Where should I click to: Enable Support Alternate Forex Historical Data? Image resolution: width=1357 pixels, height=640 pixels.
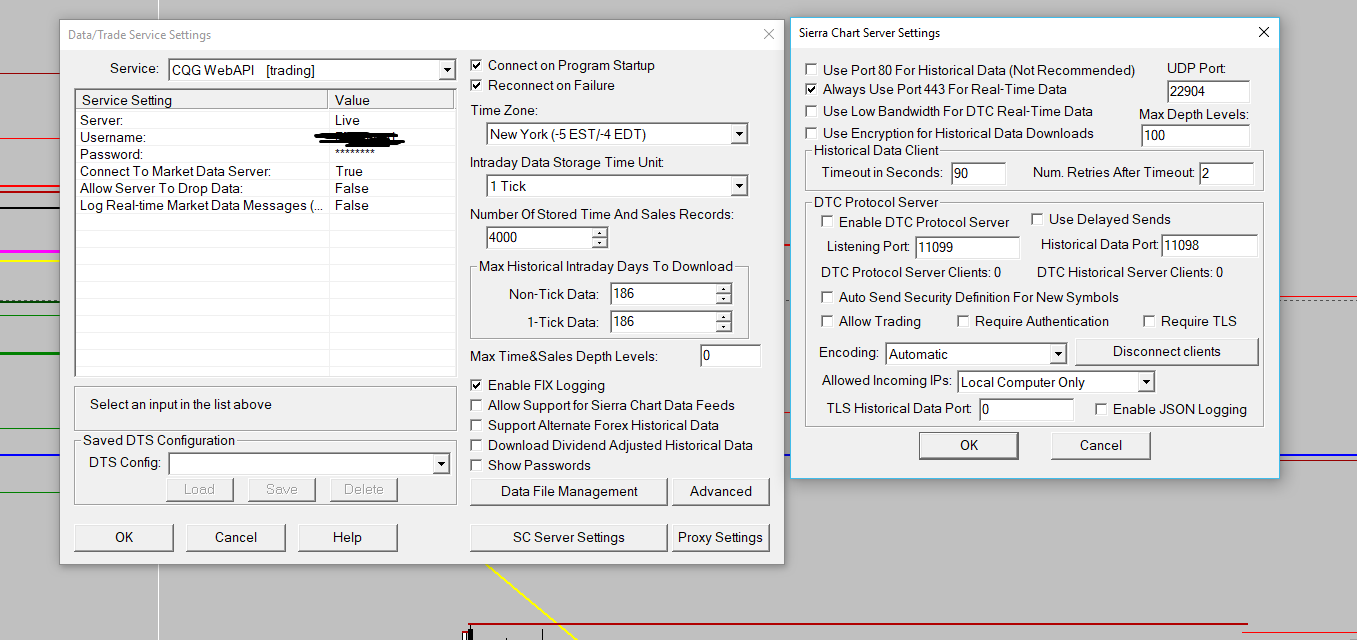click(x=477, y=425)
